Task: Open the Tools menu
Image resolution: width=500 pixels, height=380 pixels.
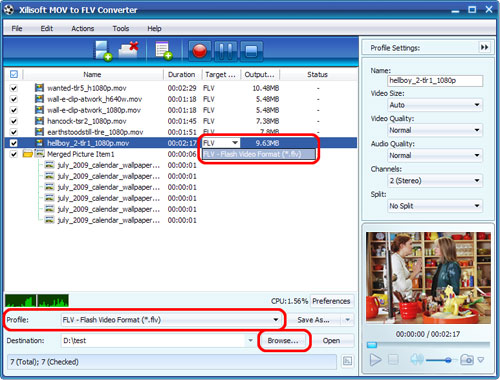Action: point(121,28)
